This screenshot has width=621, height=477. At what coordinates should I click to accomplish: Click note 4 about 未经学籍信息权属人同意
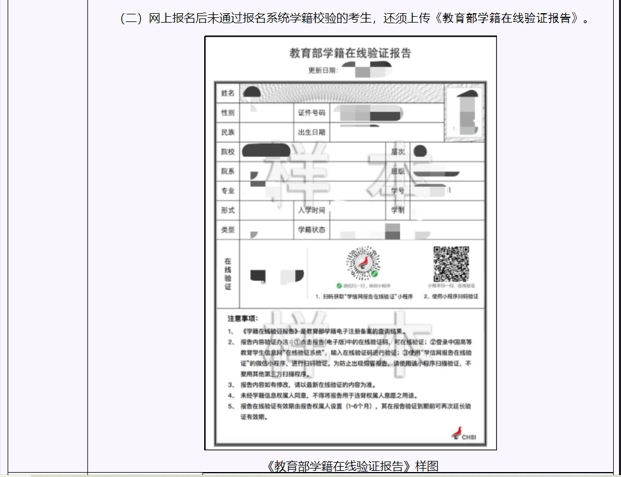point(322,395)
